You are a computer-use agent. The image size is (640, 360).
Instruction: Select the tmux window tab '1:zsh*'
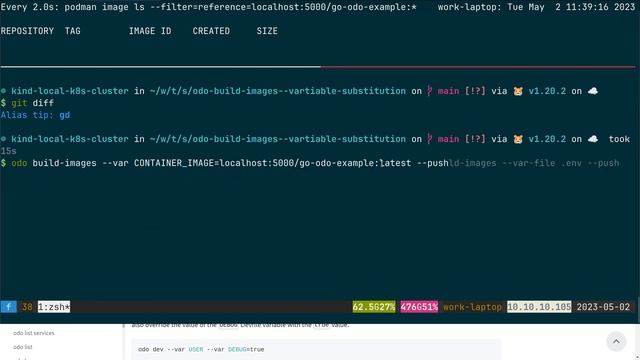(x=54, y=307)
